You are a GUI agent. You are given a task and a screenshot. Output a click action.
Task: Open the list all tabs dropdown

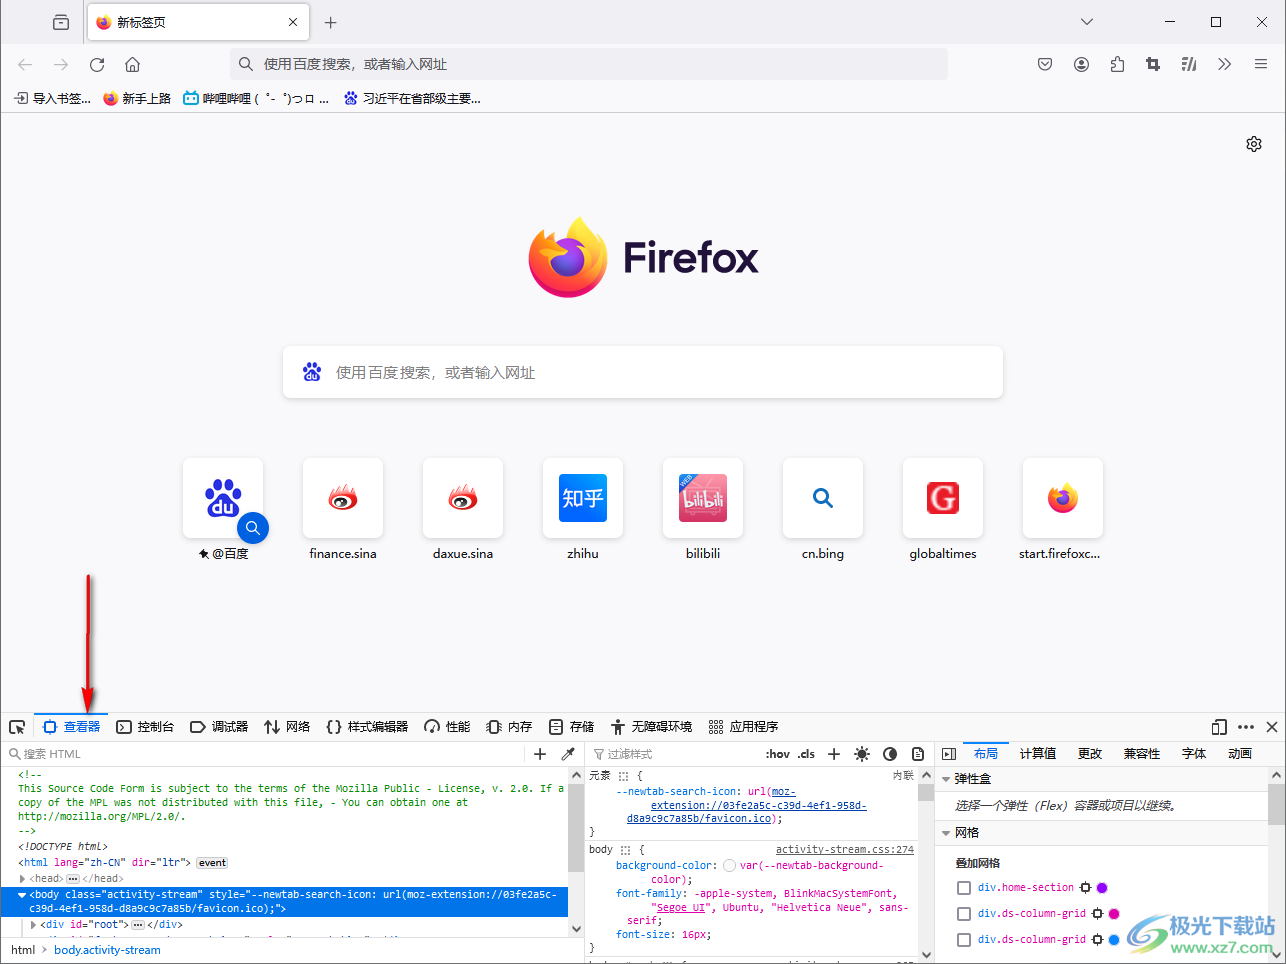point(1087,22)
